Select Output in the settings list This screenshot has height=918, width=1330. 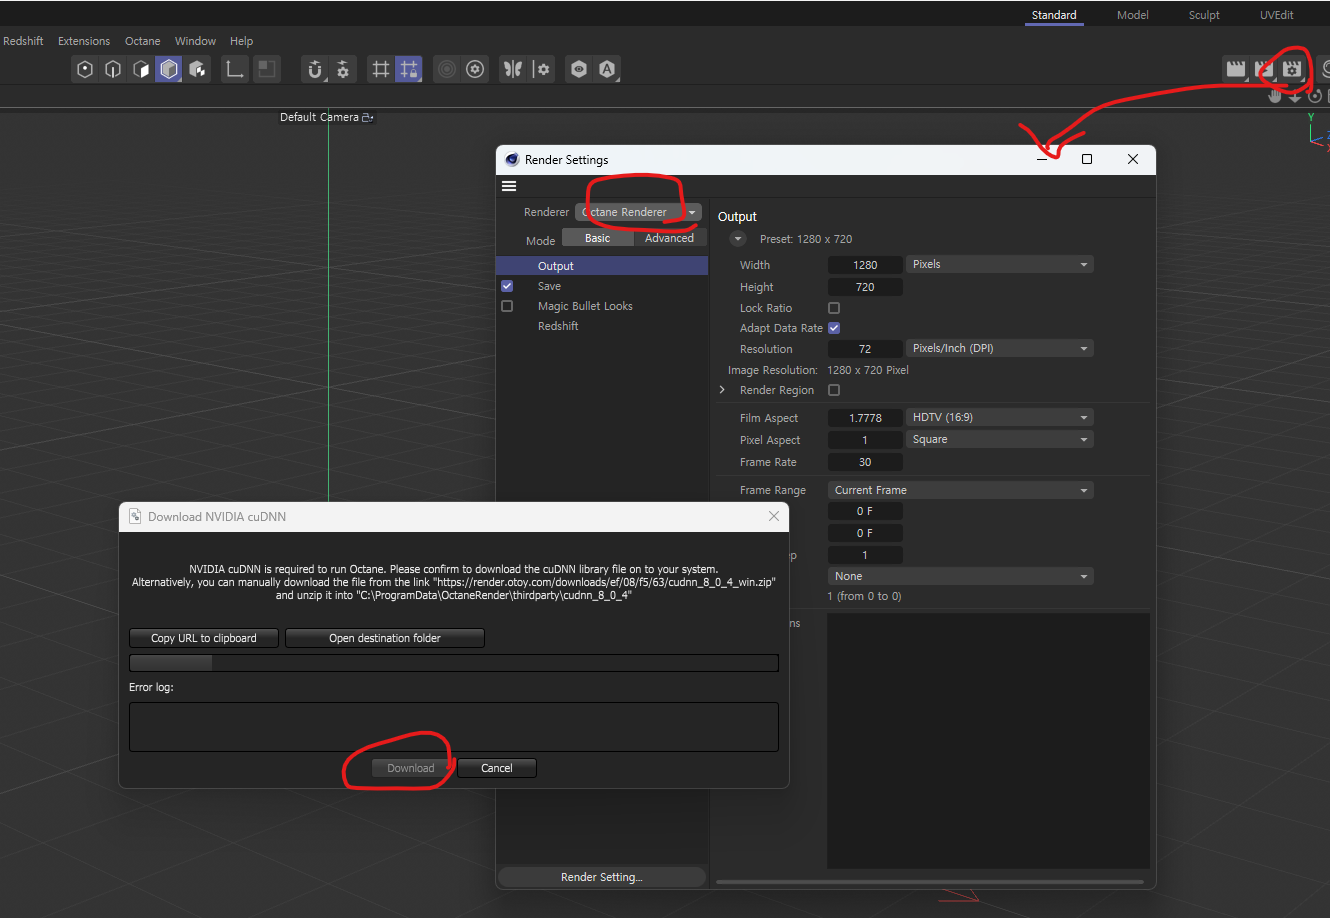(602, 266)
